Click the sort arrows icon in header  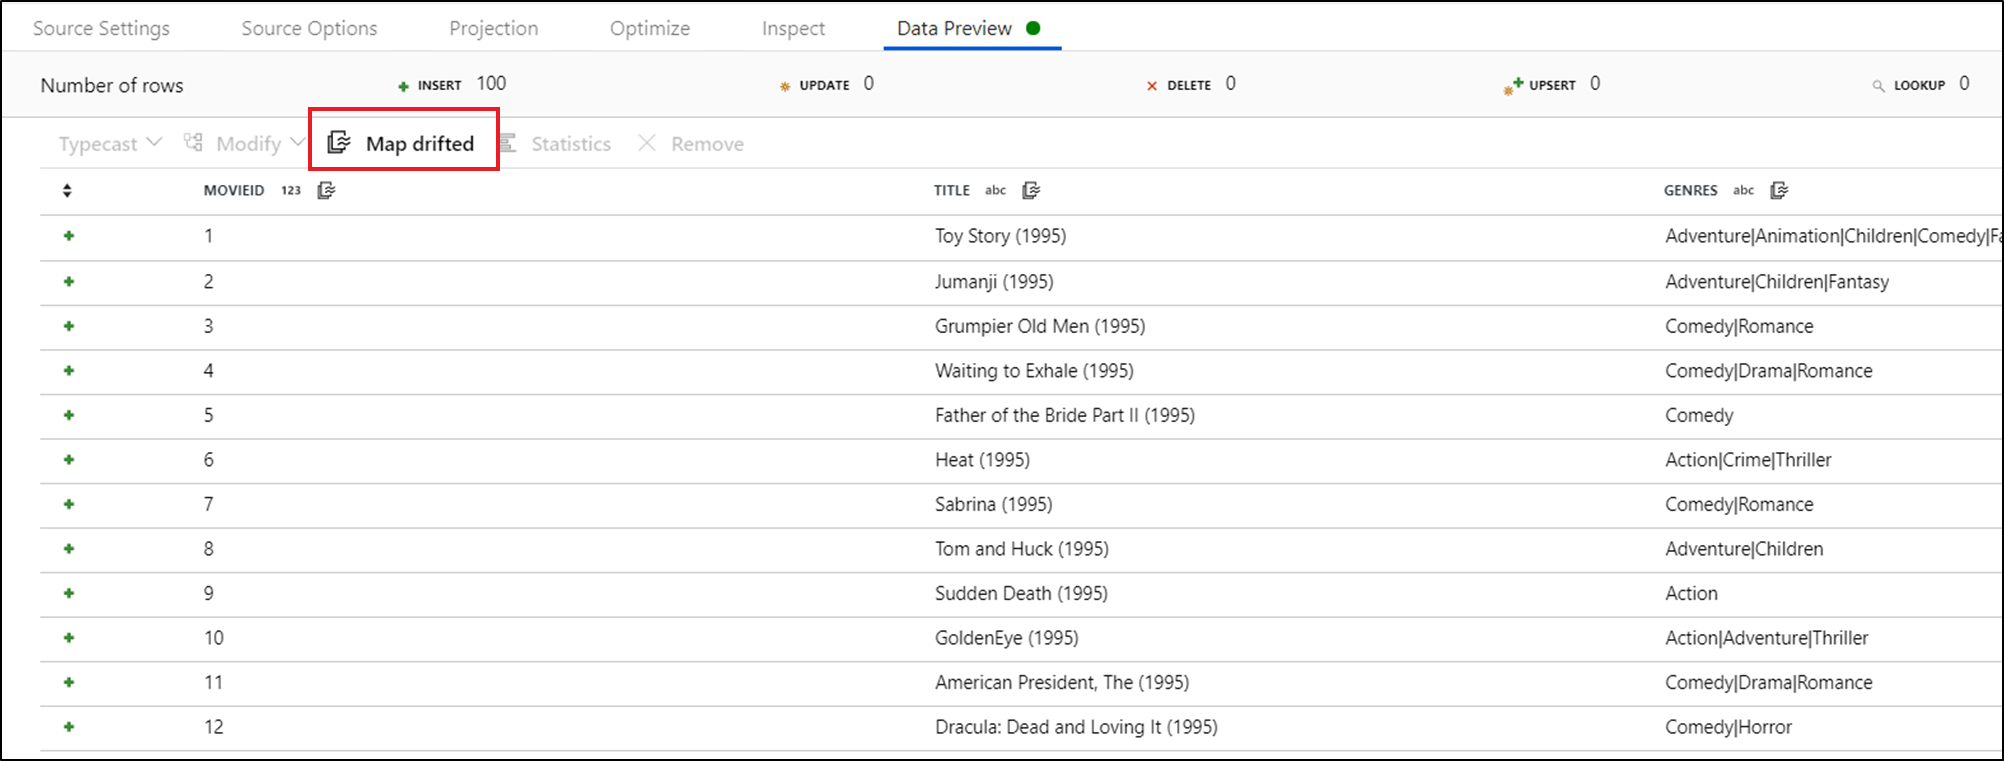pyautogui.click(x=67, y=190)
